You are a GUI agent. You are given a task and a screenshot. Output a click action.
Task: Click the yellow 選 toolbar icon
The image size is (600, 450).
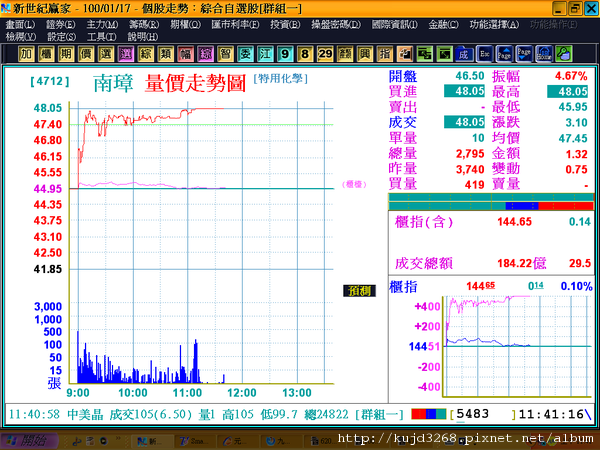pyautogui.click(x=106, y=54)
